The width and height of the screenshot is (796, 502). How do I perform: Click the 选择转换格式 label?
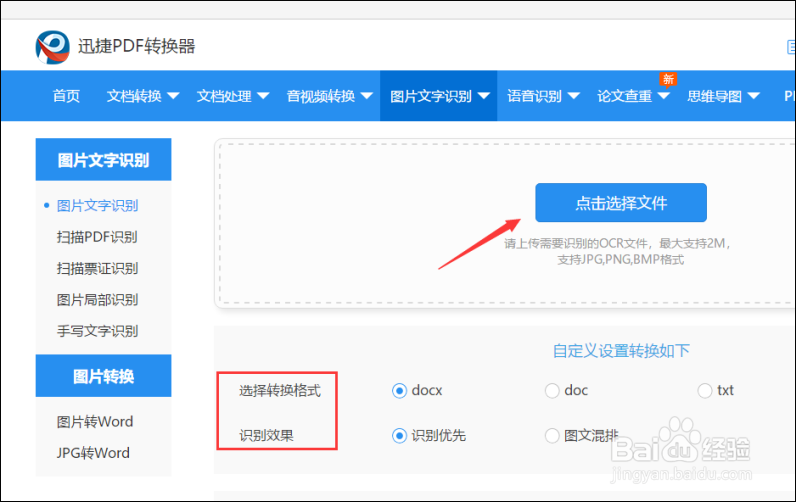pyautogui.click(x=280, y=391)
